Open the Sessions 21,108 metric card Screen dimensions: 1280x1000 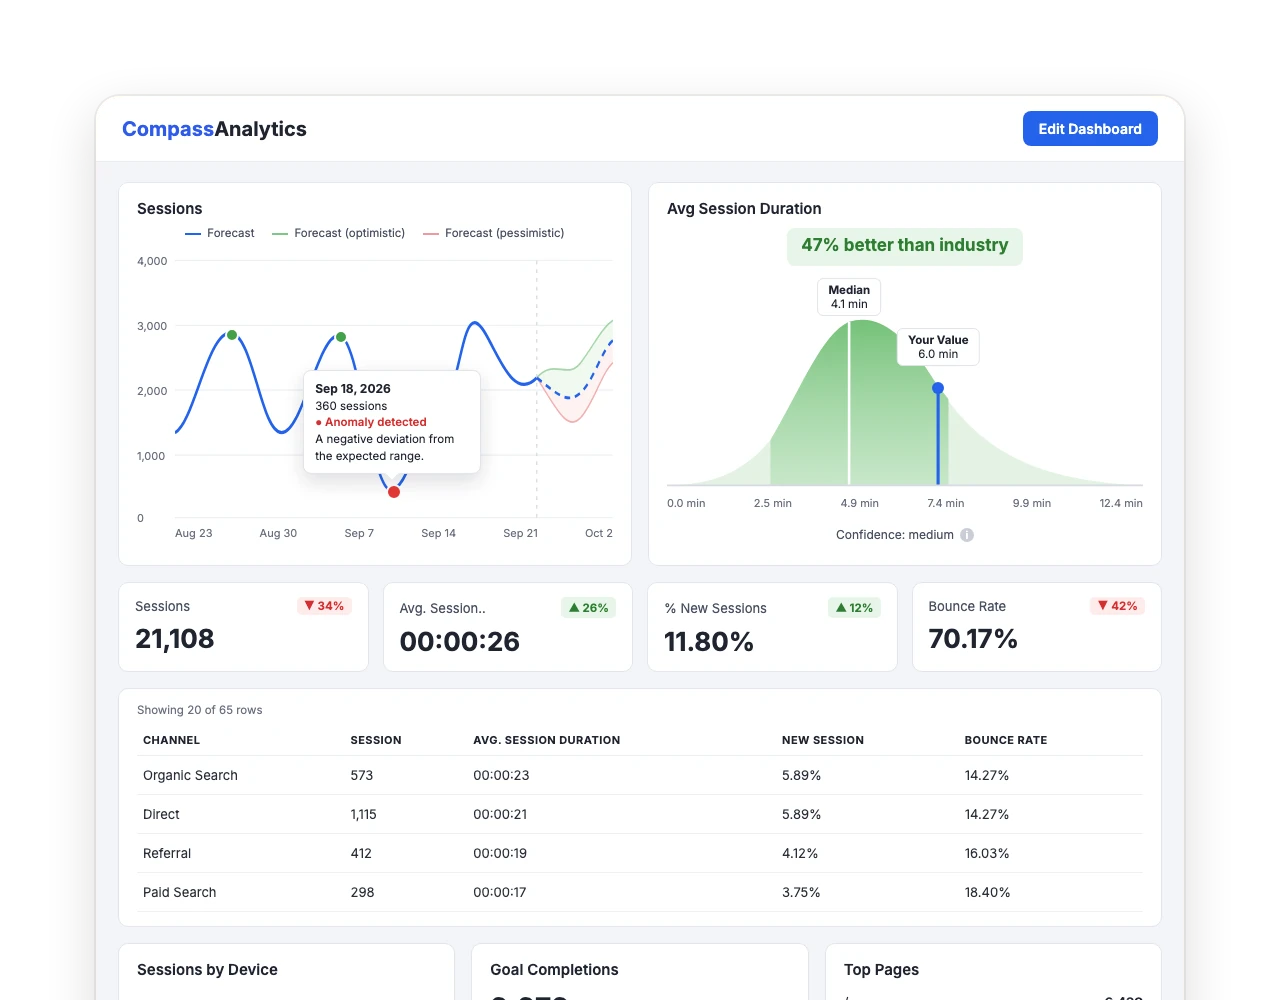pos(244,627)
